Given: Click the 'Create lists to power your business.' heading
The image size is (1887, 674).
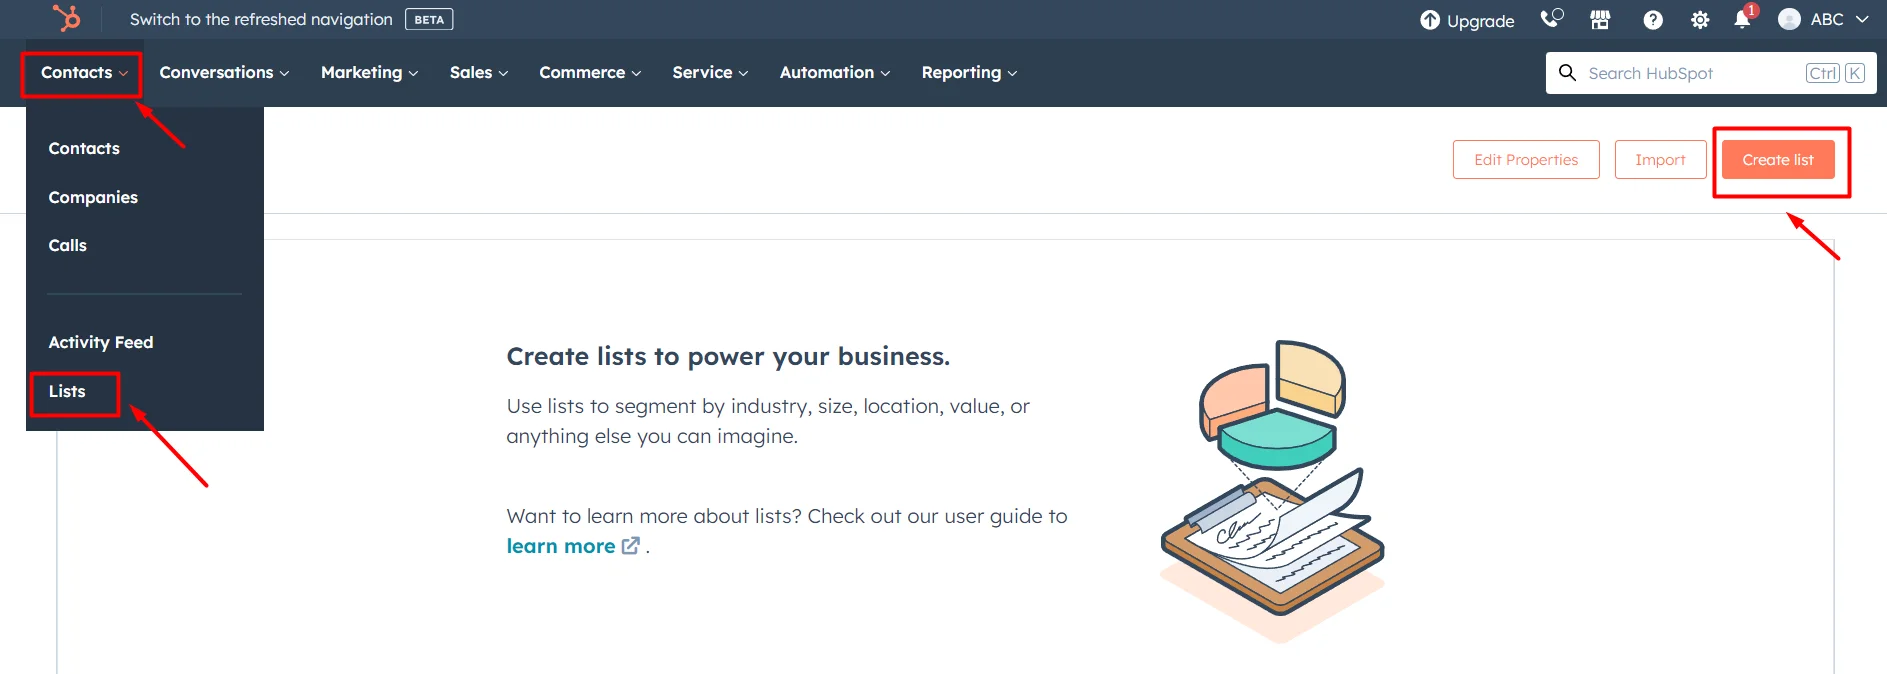Looking at the screenshot, I should 728,356.
